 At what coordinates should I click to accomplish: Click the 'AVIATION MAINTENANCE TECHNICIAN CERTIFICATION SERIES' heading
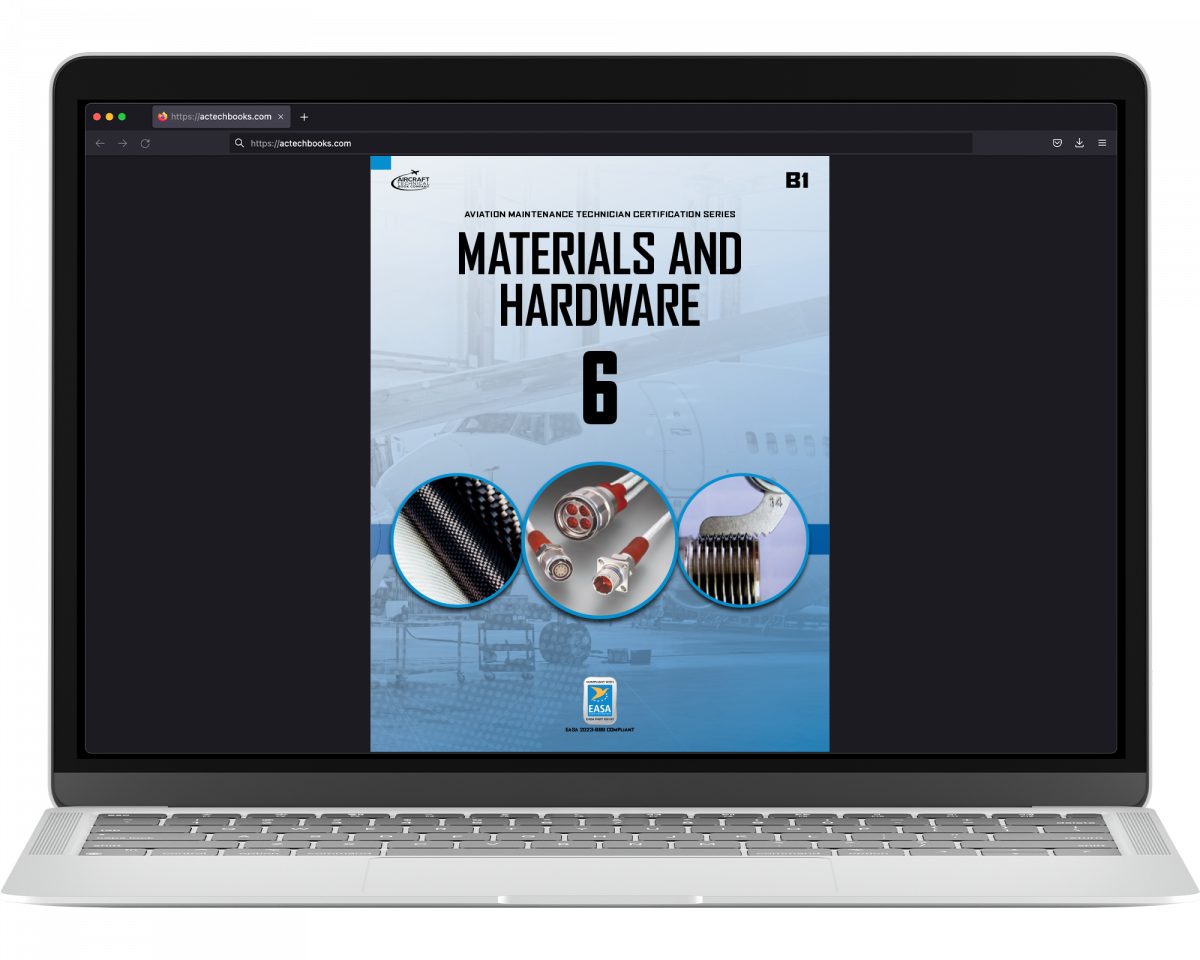(600, 214)
